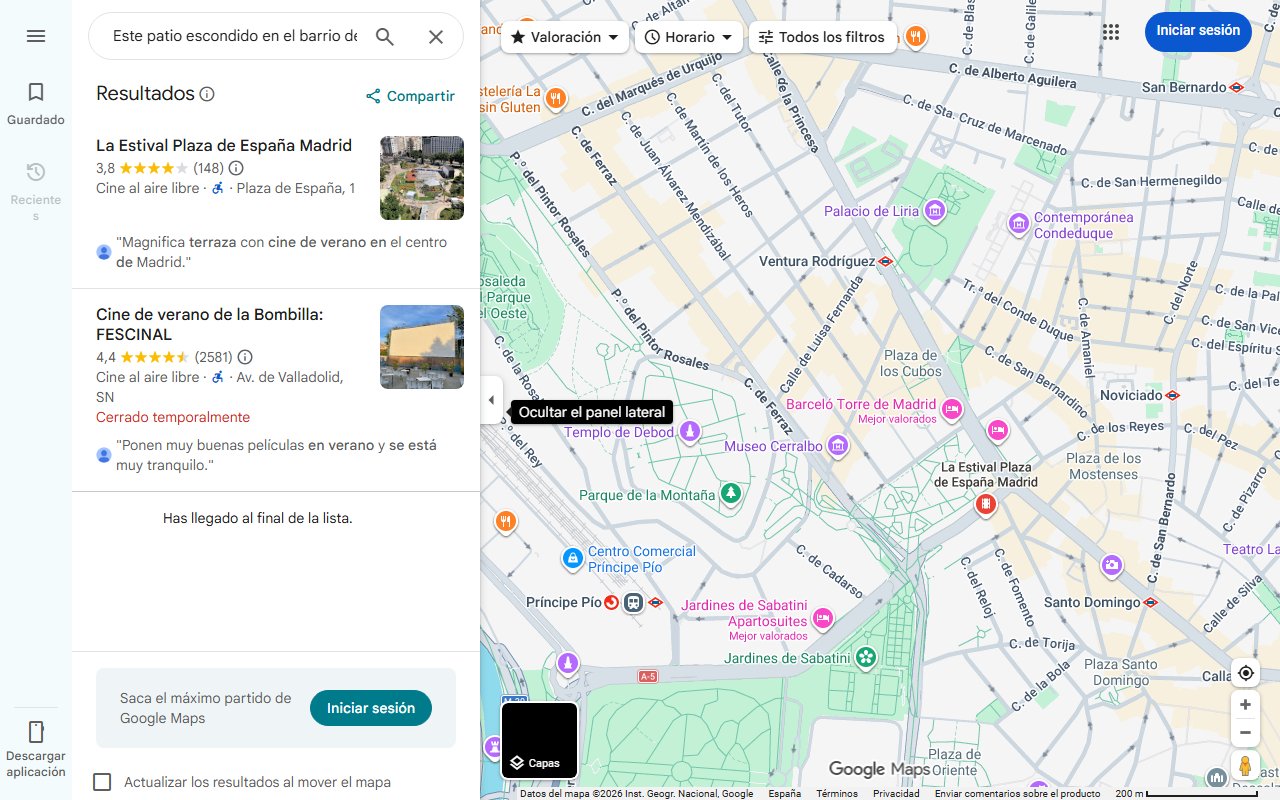Viewport: 1280px width, 800px height.
Task: Click the show-your-location icon
Action: pyautogui.click(x=1245, y=673)
